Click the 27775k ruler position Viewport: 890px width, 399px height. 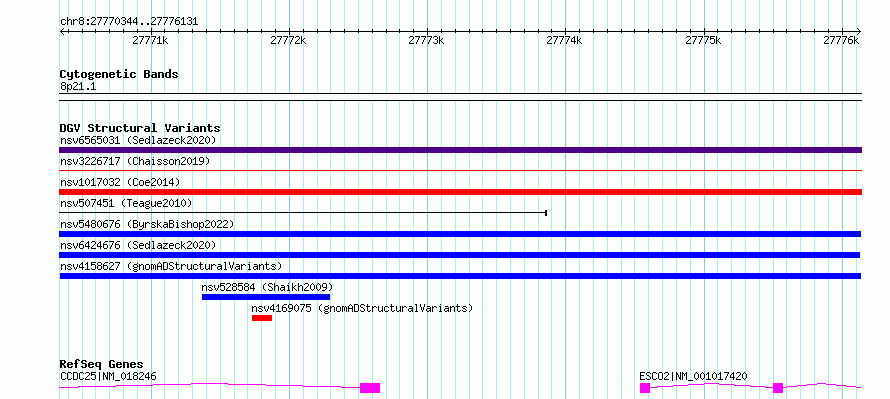703,40
